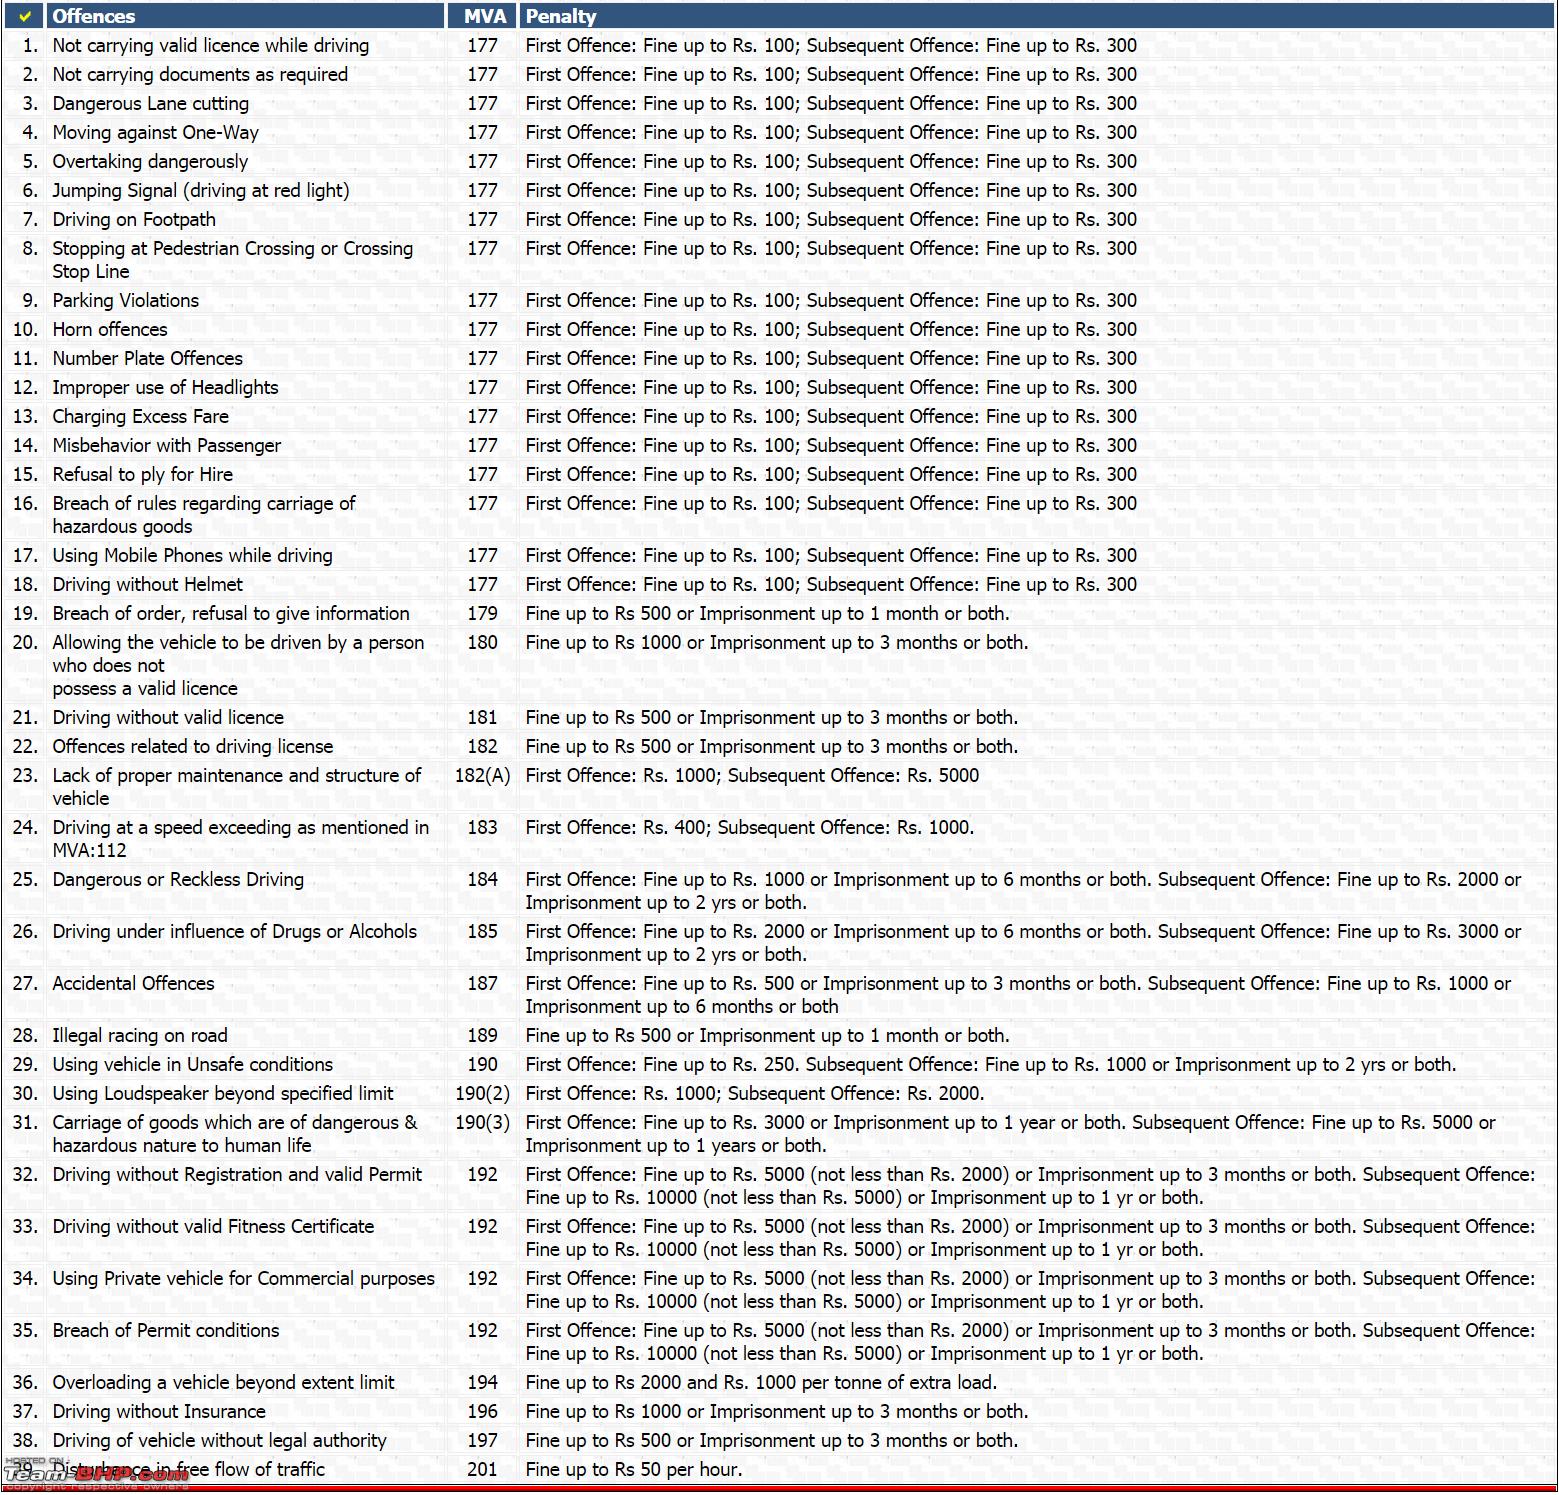Select 'Charging Excess Fare' offence
The height and width of the screenshot is (1495, 1559).
141,416
